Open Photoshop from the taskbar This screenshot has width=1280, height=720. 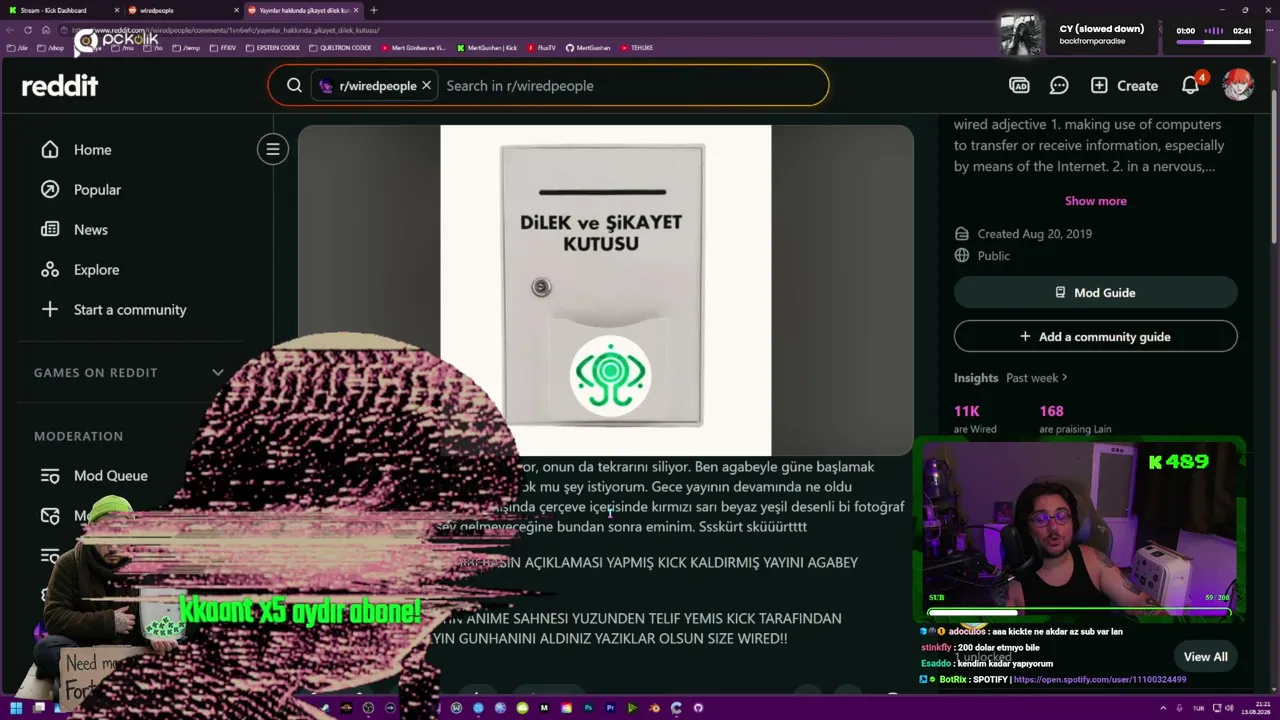(588, 708)
